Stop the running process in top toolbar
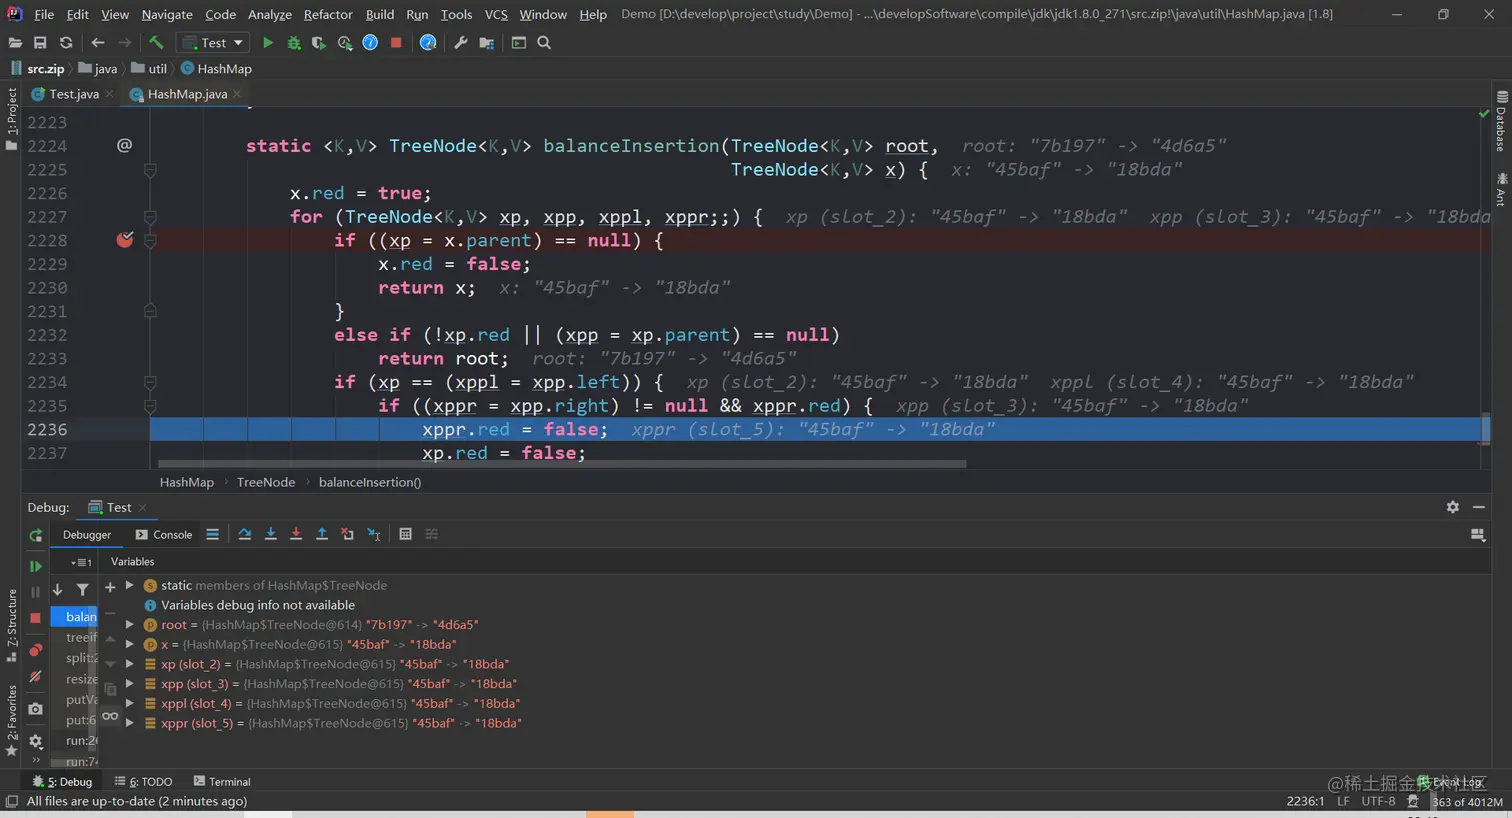1512x818 pixels. (396, 43)
